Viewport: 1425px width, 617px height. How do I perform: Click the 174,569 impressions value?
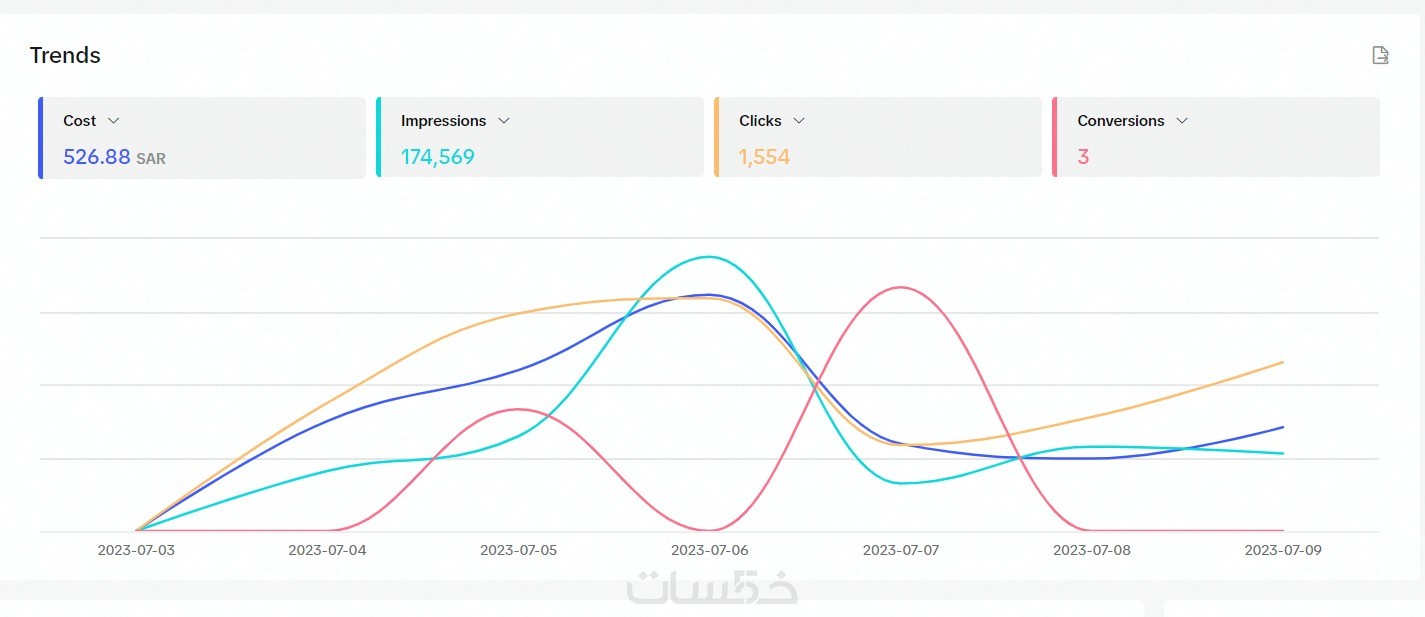click(x=438, y=157)
